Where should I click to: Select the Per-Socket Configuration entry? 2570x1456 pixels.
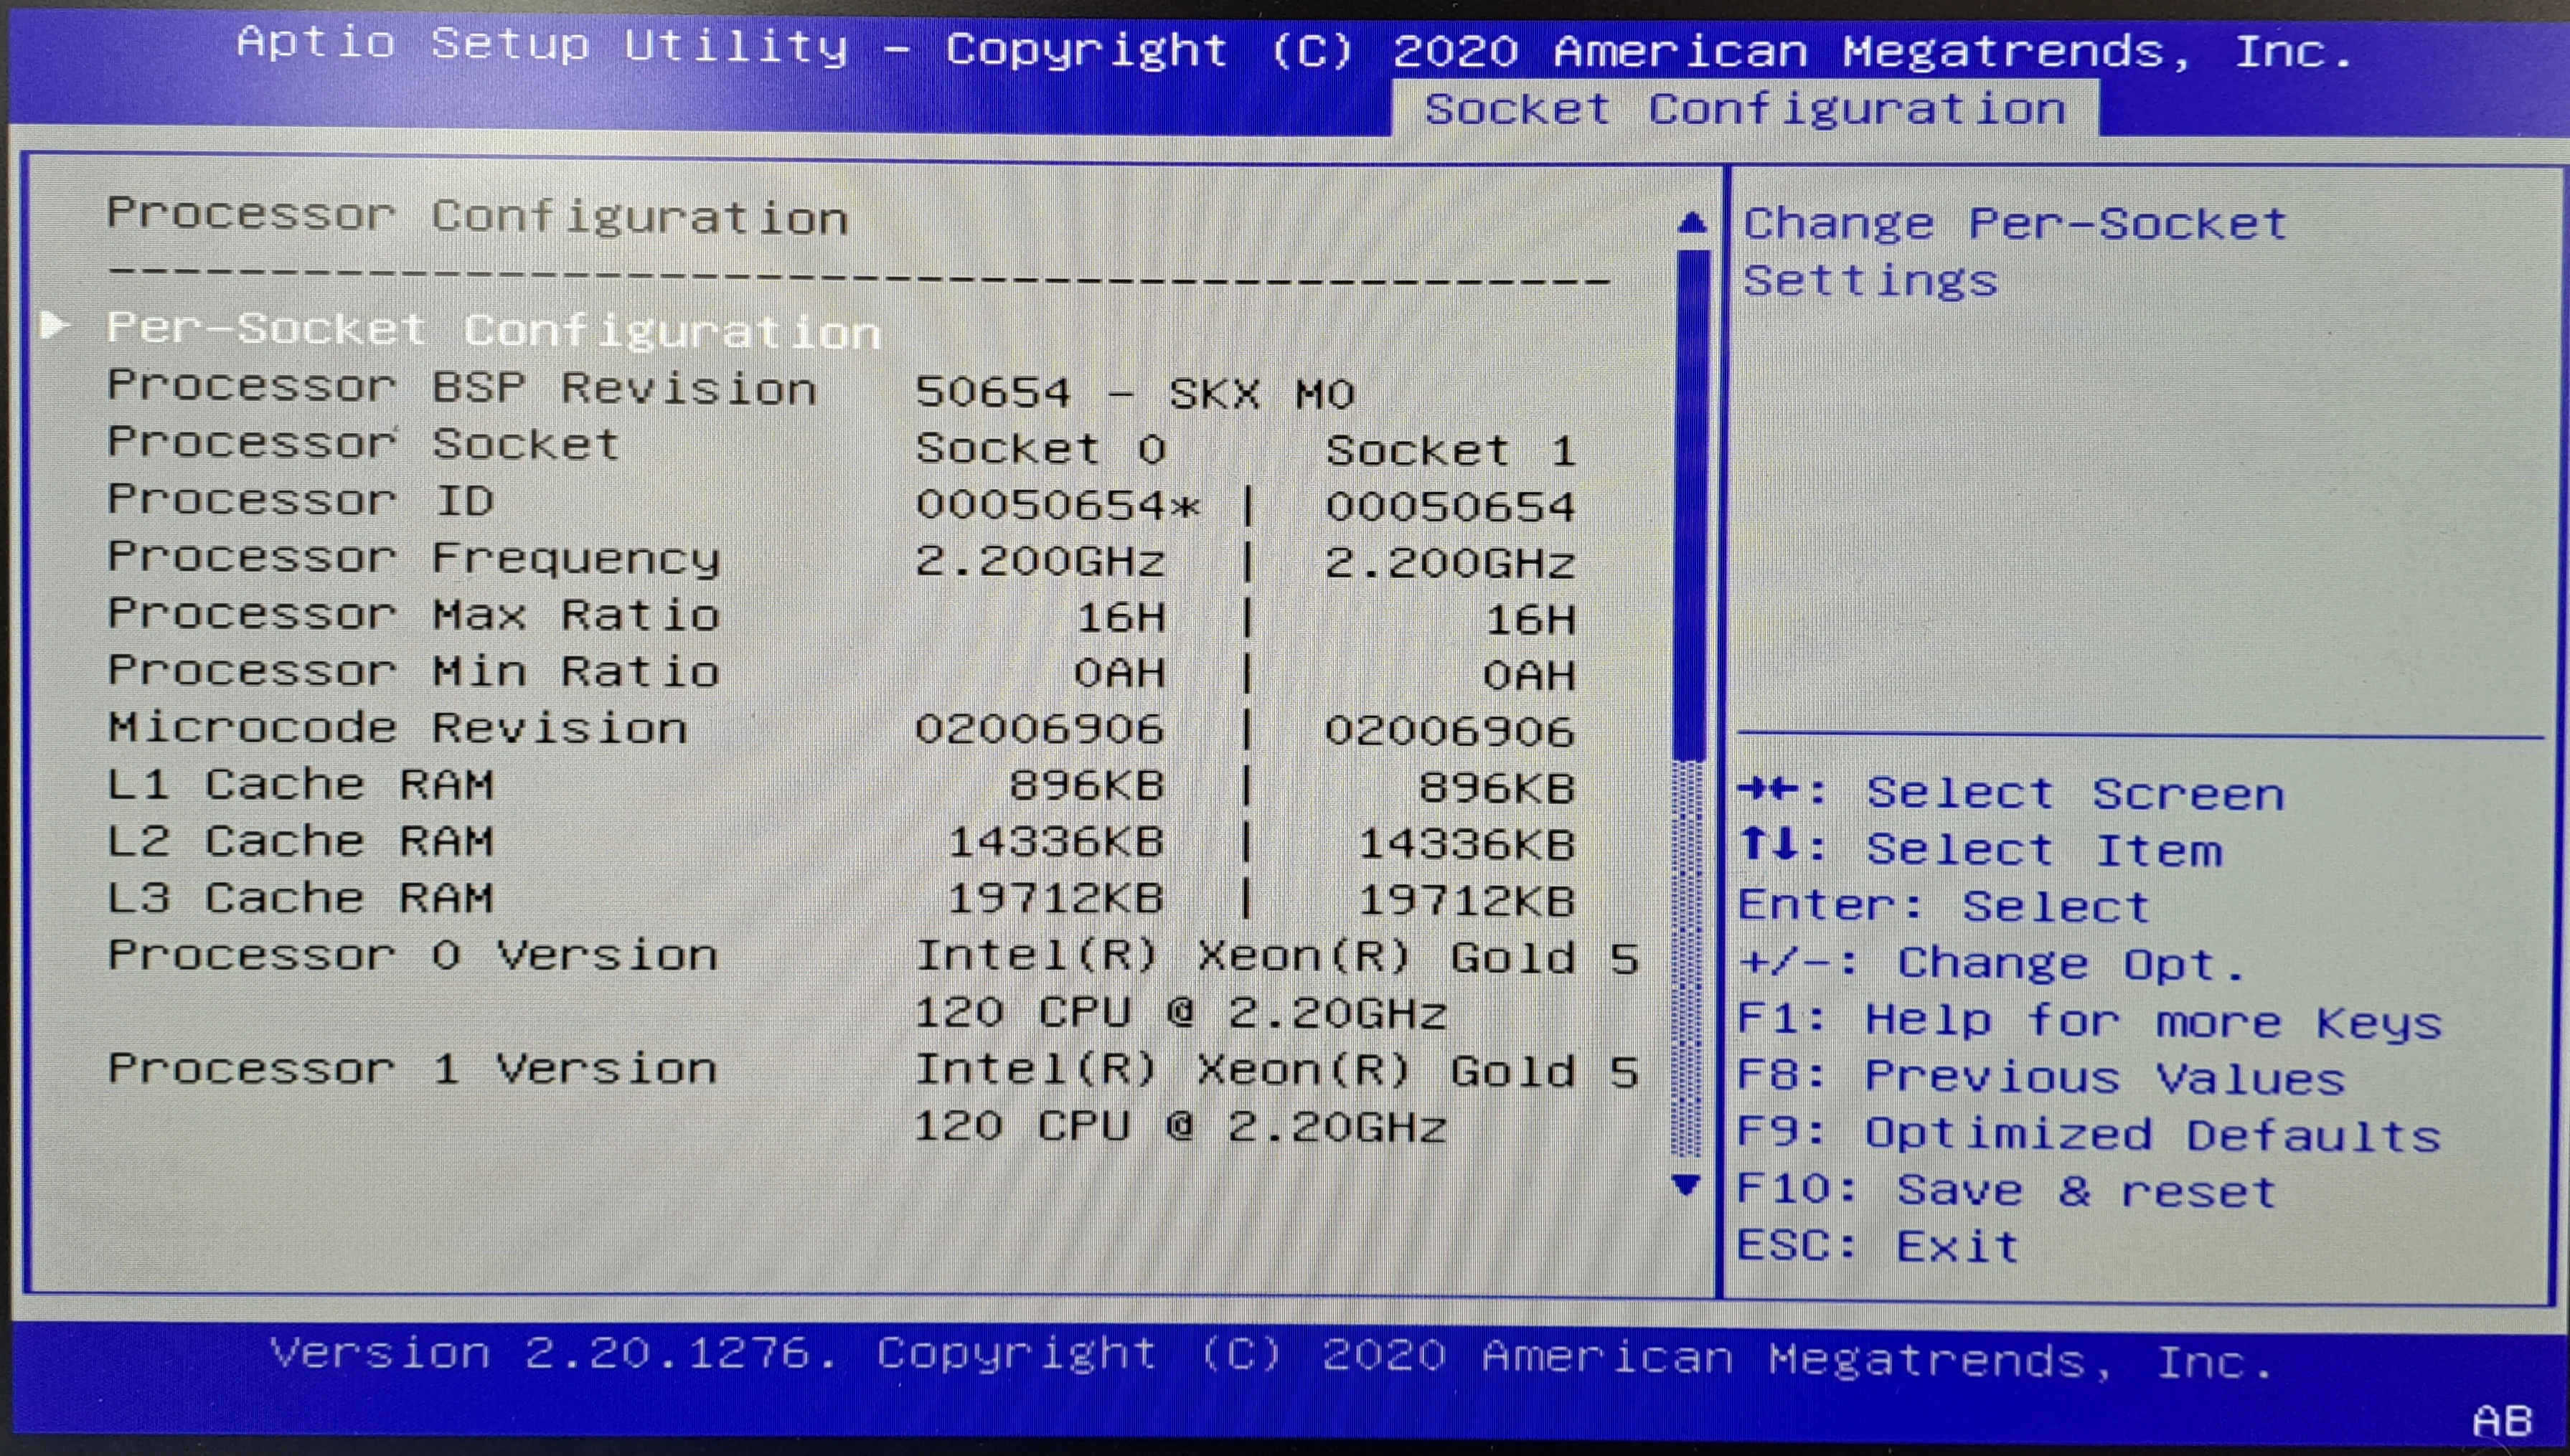pyautogui.click(x=493, y=329)
